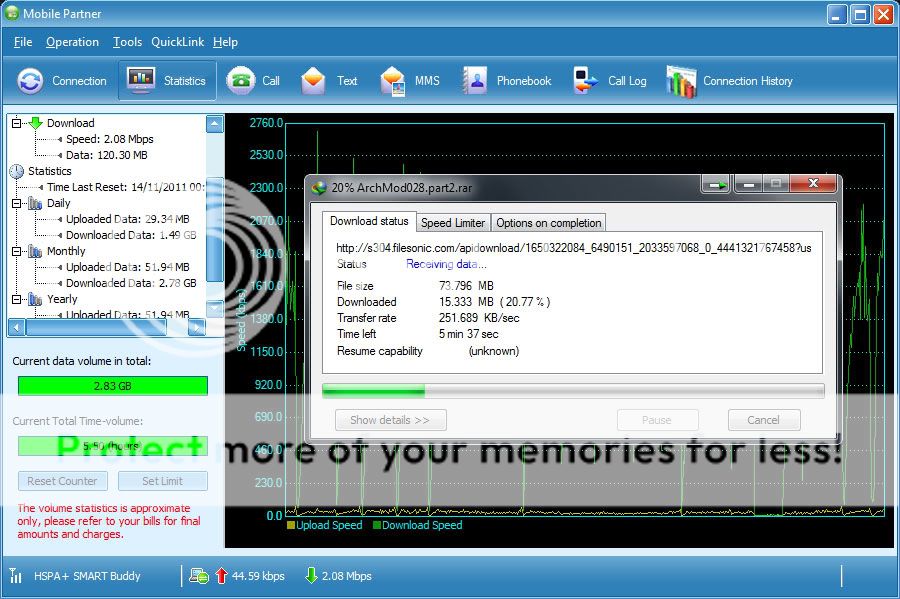Open the Call Log icon

586,81
